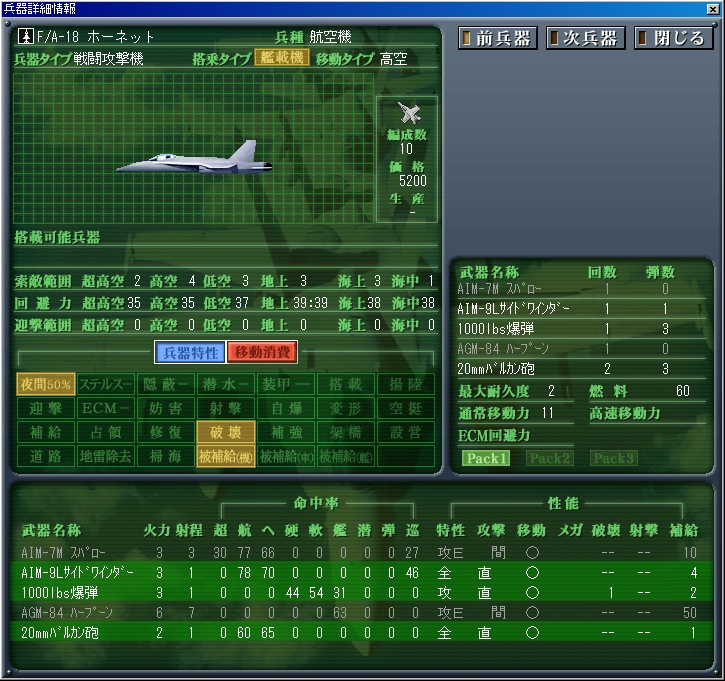Click the 地雷除去 trait cell

coord(106,456)
